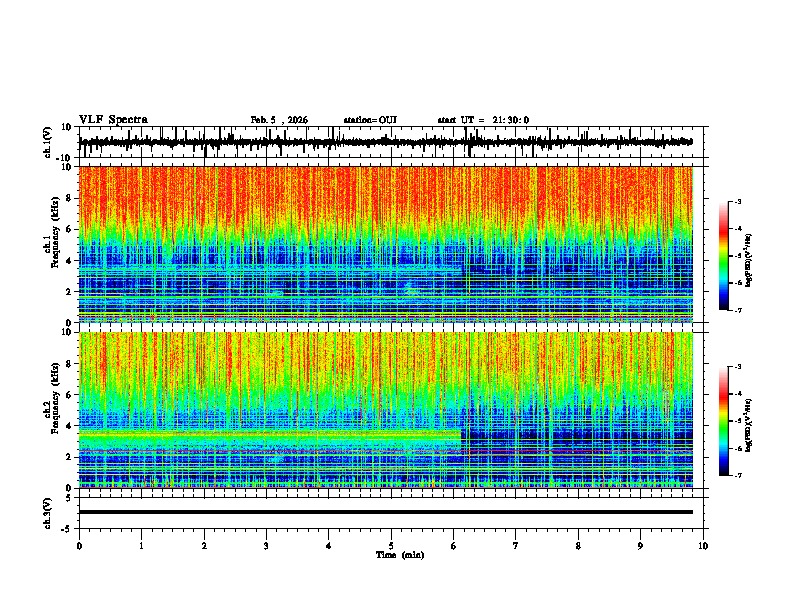Click time axis tick label '4'
The width and height of the screenshot is (792, 612).
(329, 546)
